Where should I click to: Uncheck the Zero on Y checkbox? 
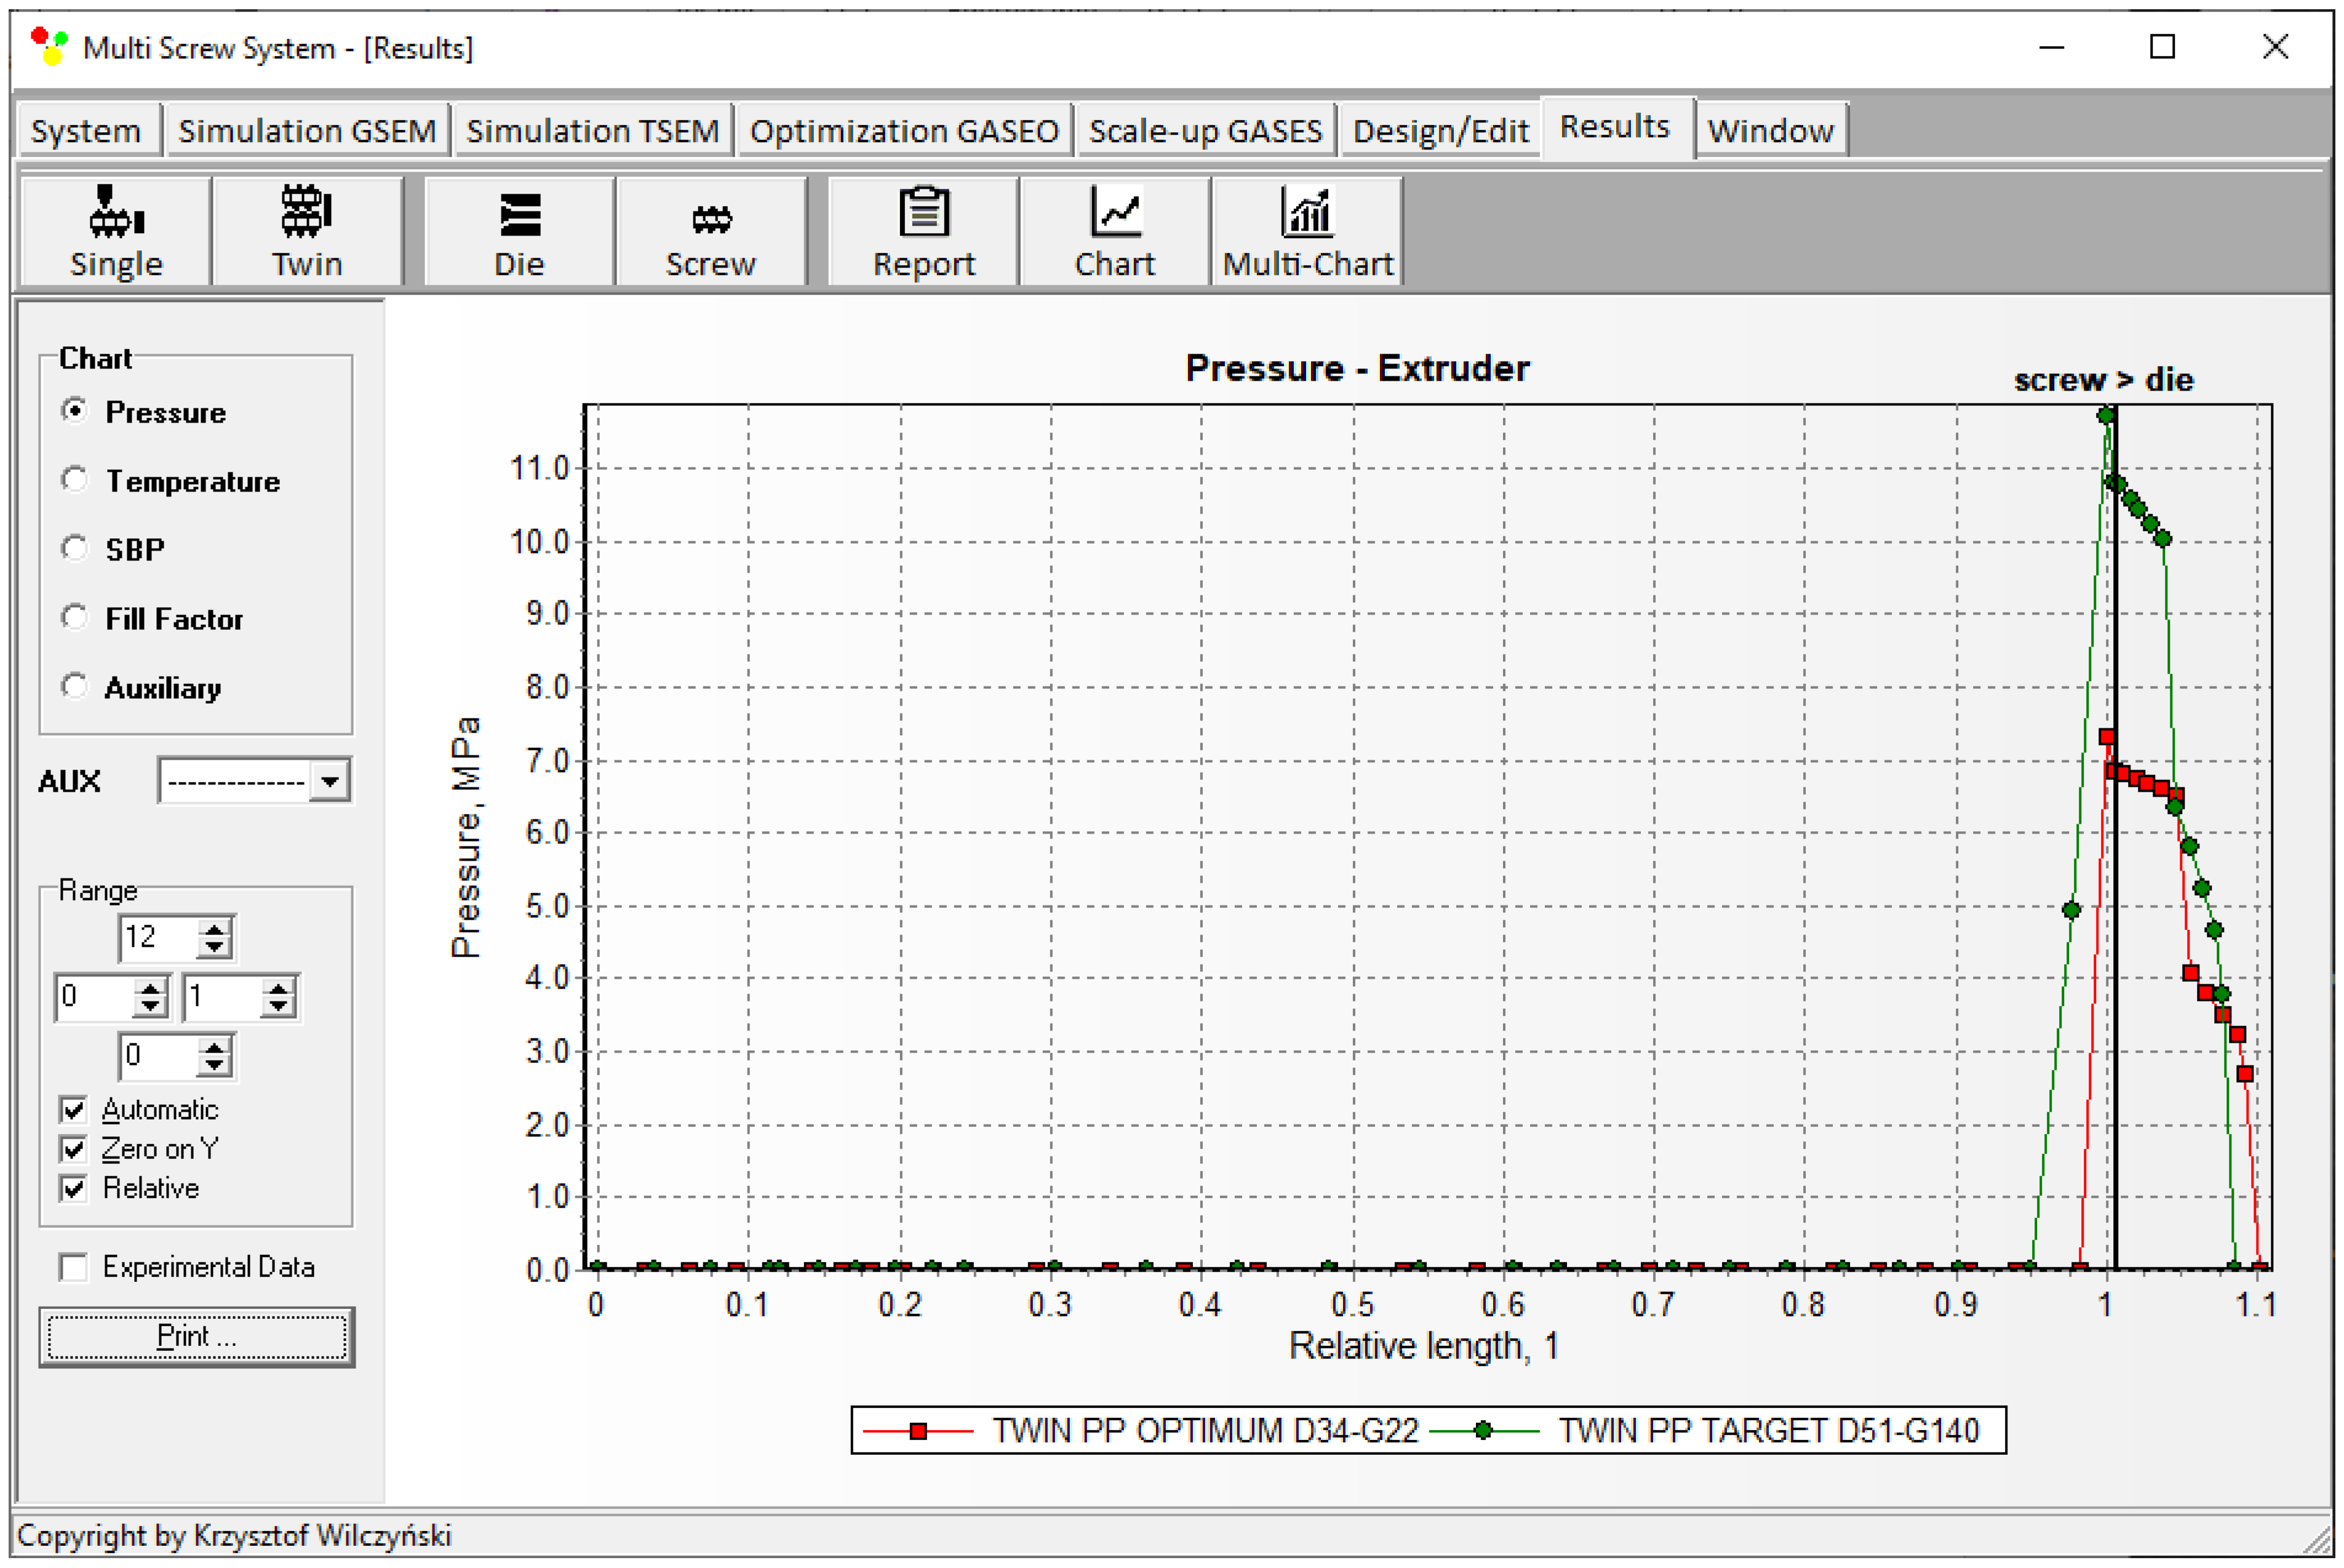click(x=73, y=1149)
